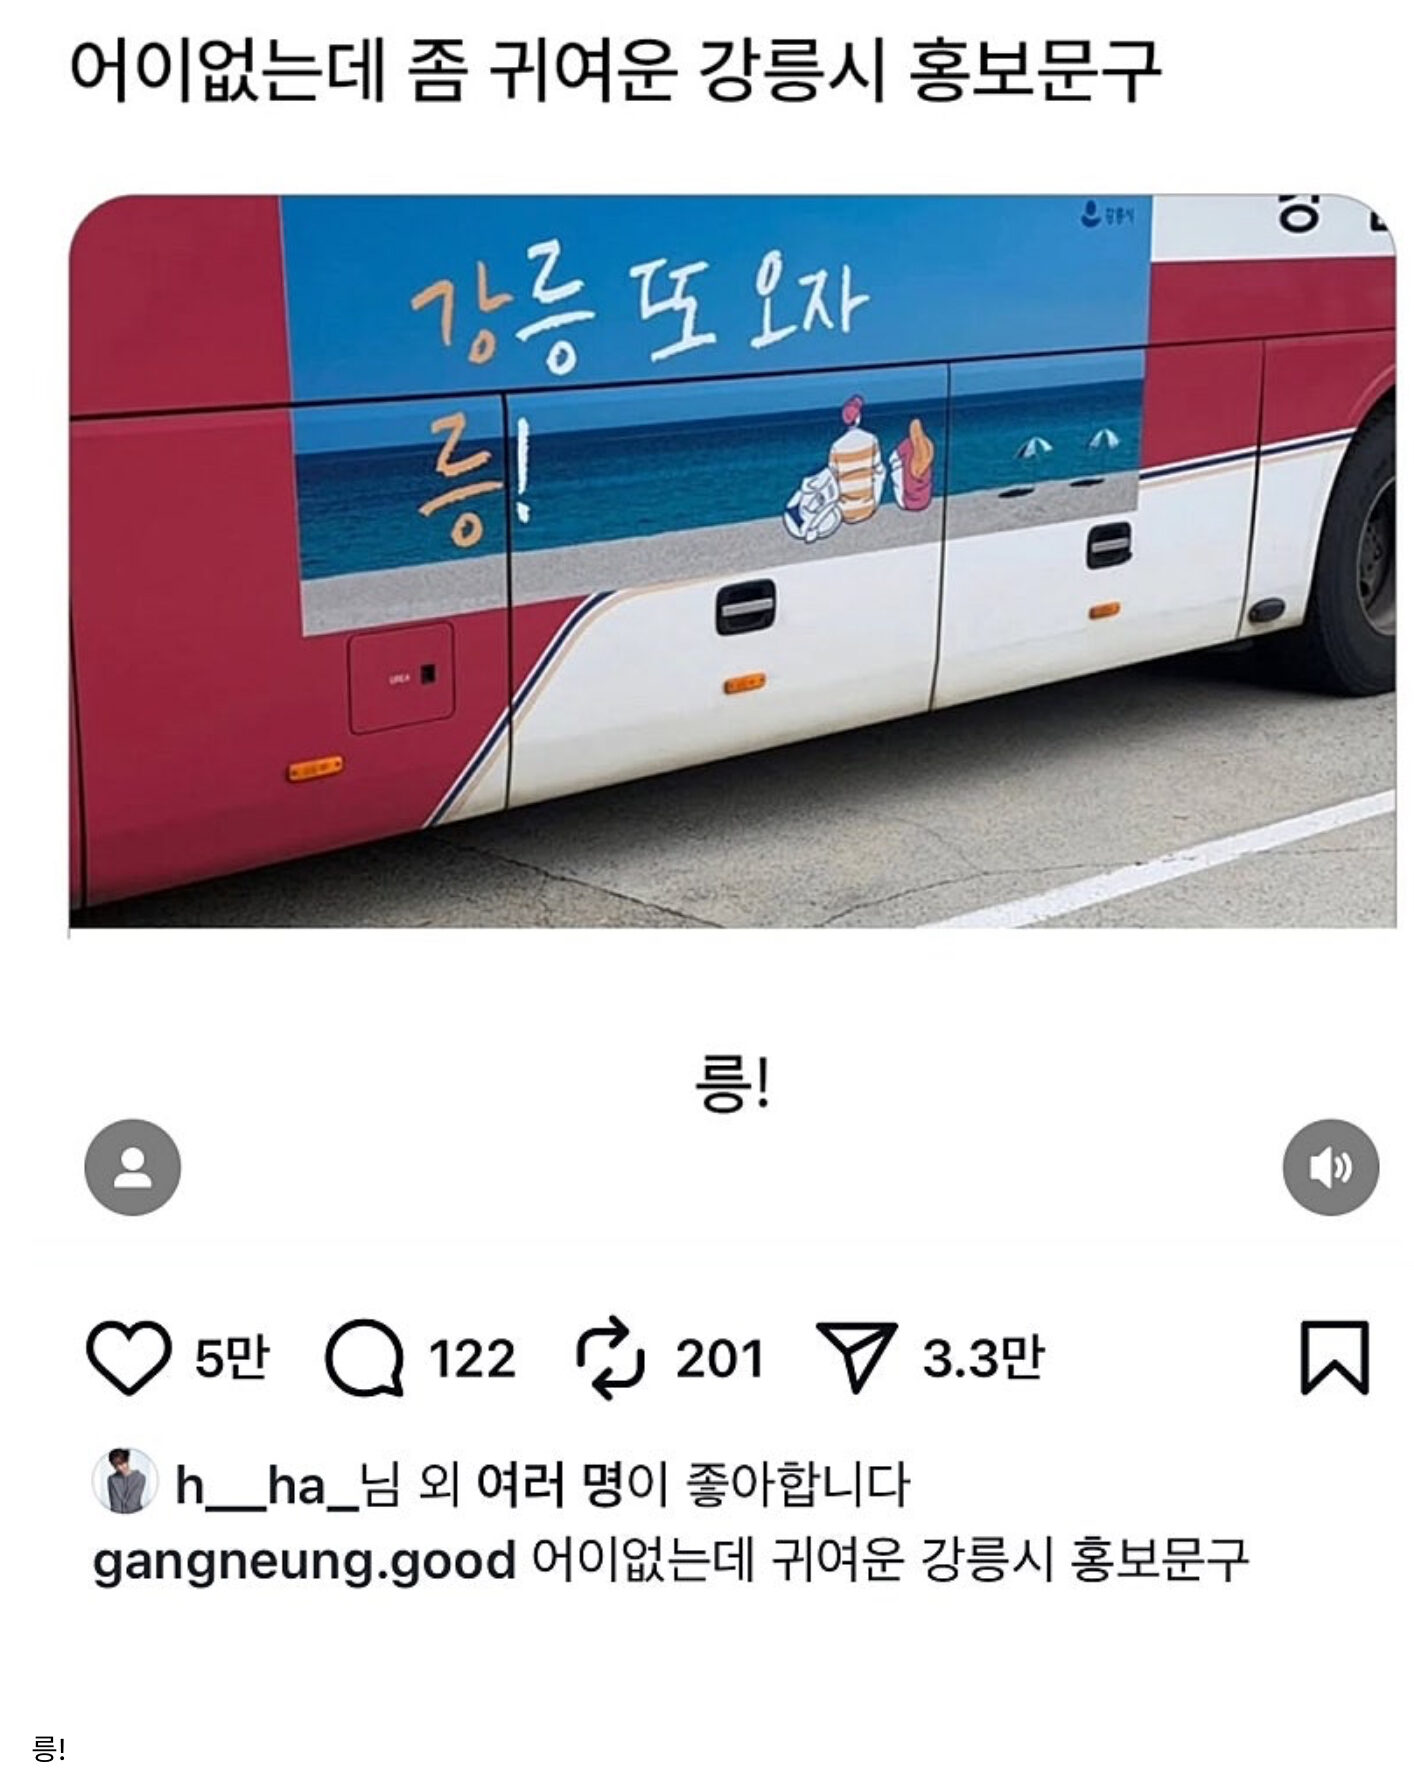Tap the heart like icon
This screenshot has height=1786, width=1414.
pos(128,1357)
